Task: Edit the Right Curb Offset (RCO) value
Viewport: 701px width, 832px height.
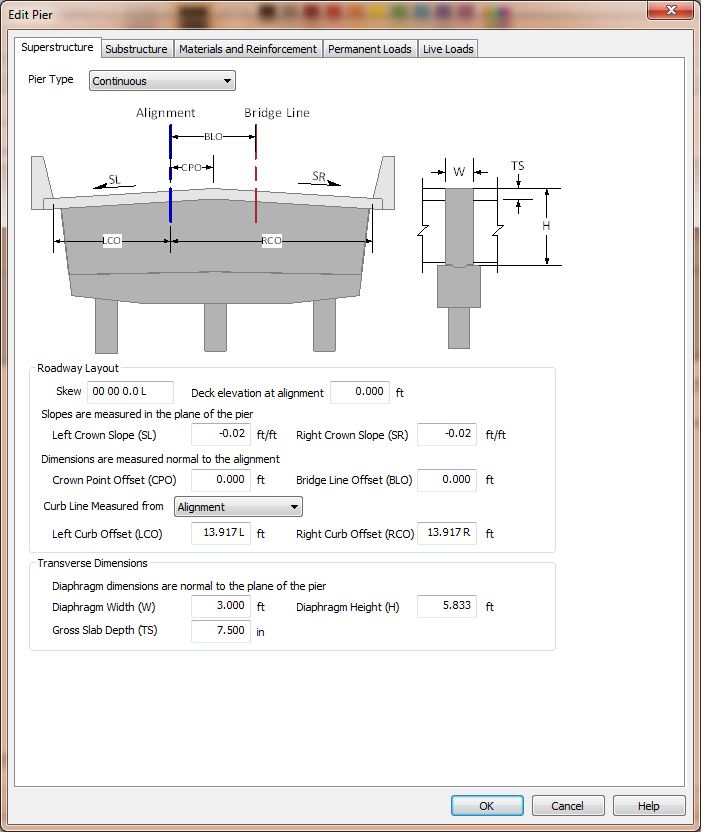Action: point(446,533)
